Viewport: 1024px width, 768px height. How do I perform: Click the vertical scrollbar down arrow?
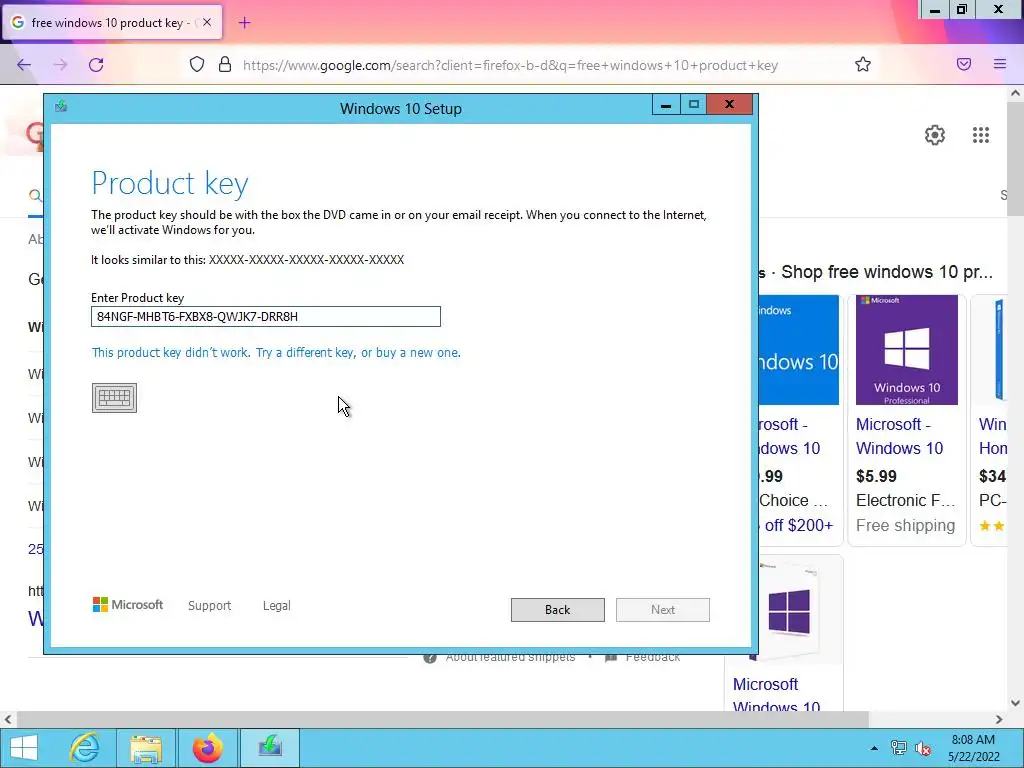click(x=1016, y=703)
